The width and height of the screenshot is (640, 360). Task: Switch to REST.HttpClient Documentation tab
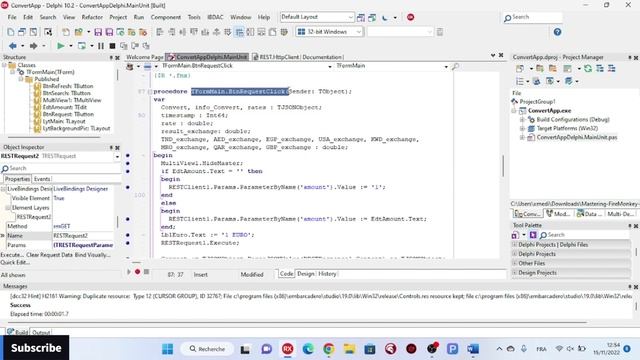pyautogui.click(x=298, y=57)
